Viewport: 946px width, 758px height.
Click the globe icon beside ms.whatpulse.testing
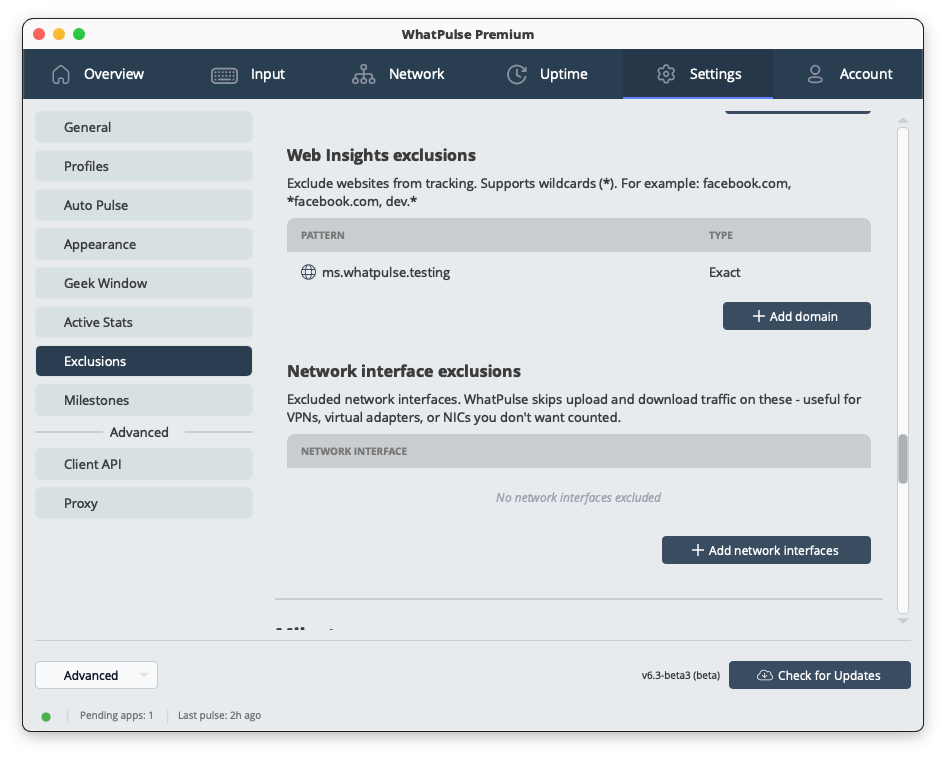click(308, 272)
